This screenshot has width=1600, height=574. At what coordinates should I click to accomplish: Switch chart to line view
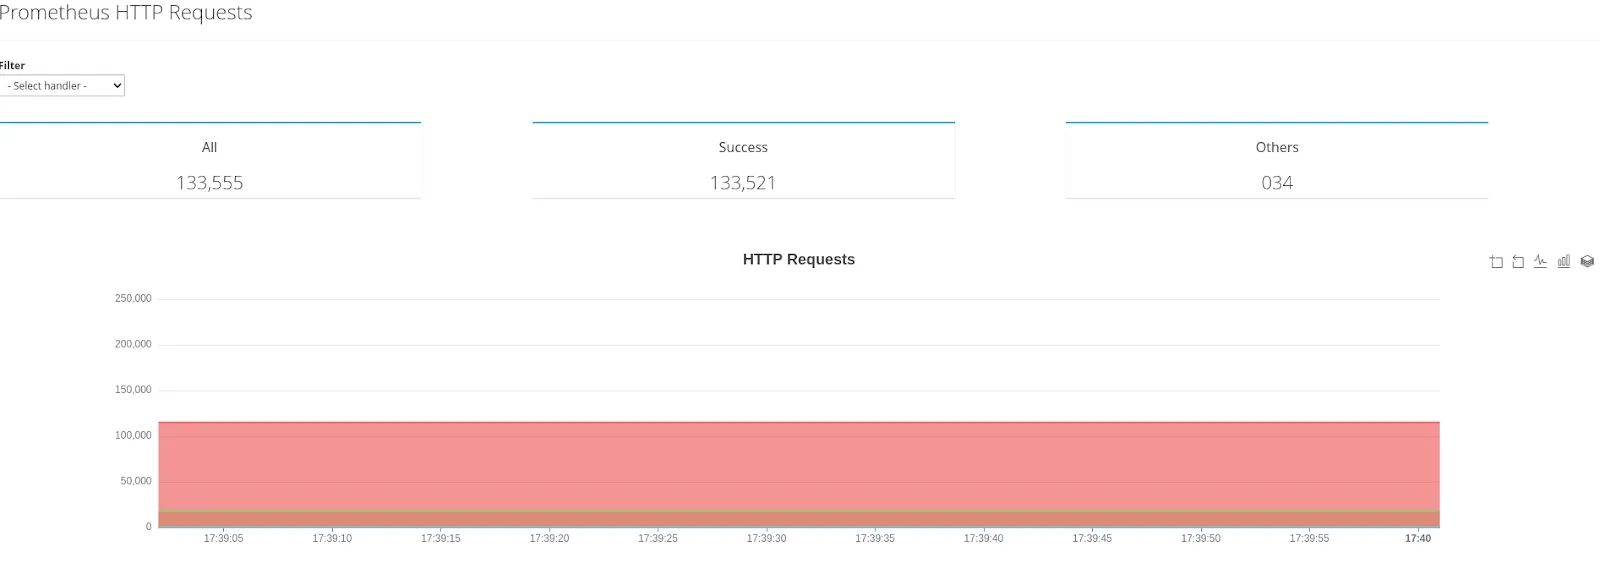1541,262
